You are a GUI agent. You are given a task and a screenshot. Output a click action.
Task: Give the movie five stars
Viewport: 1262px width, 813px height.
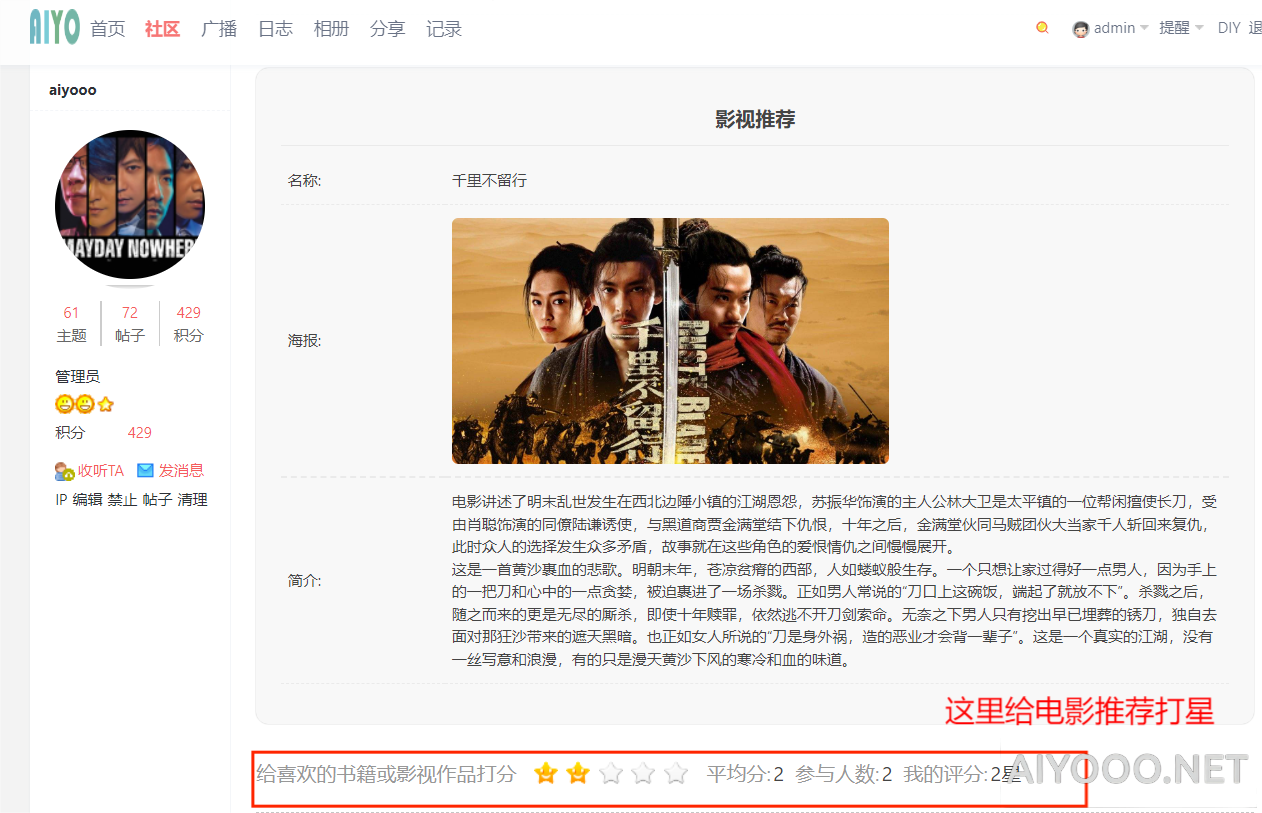(x=677, y=773)
